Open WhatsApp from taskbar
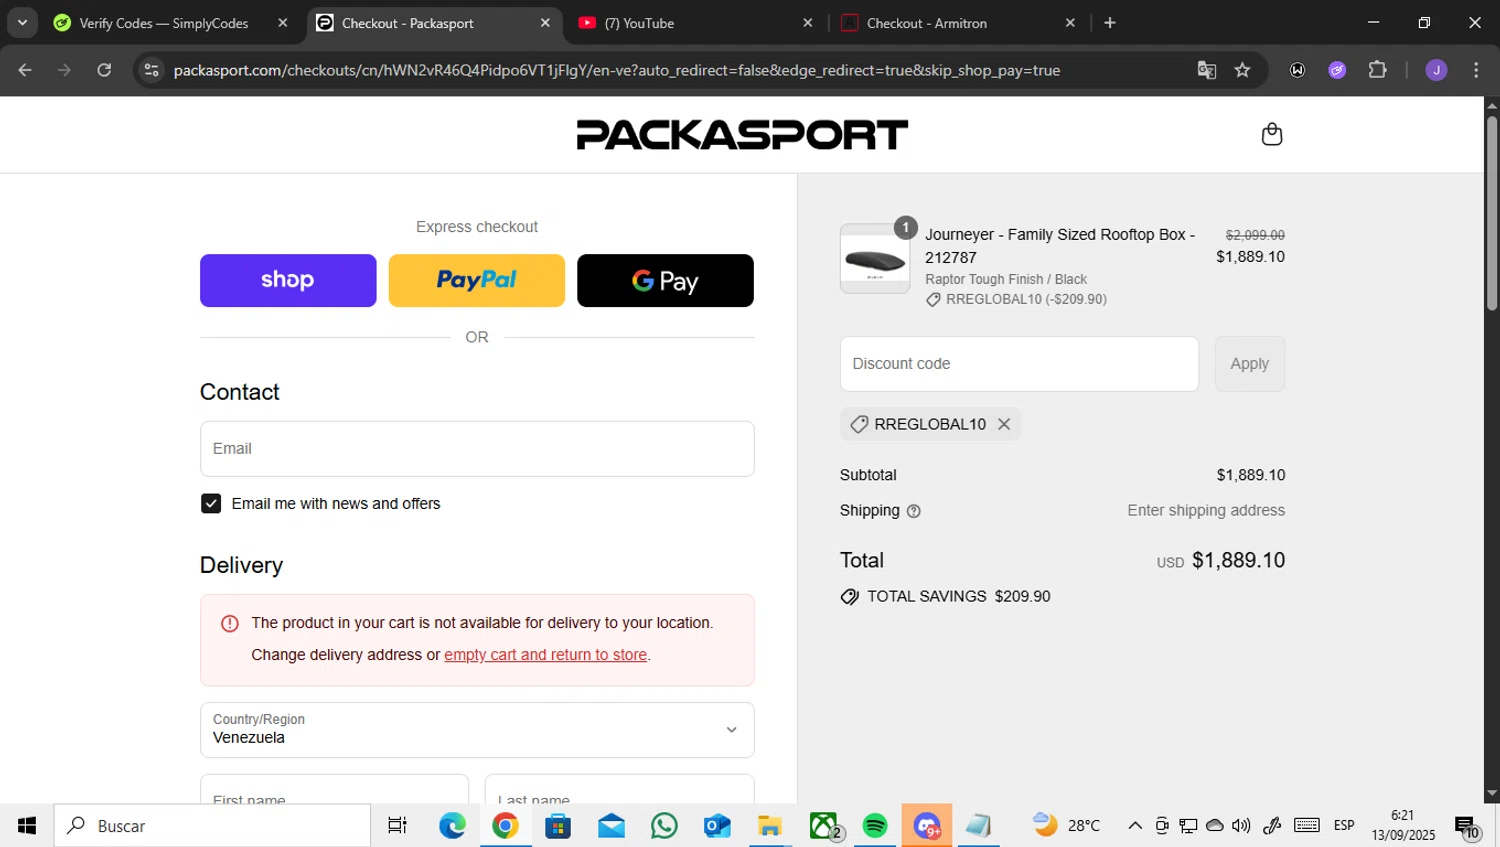 tap(664, 826)
